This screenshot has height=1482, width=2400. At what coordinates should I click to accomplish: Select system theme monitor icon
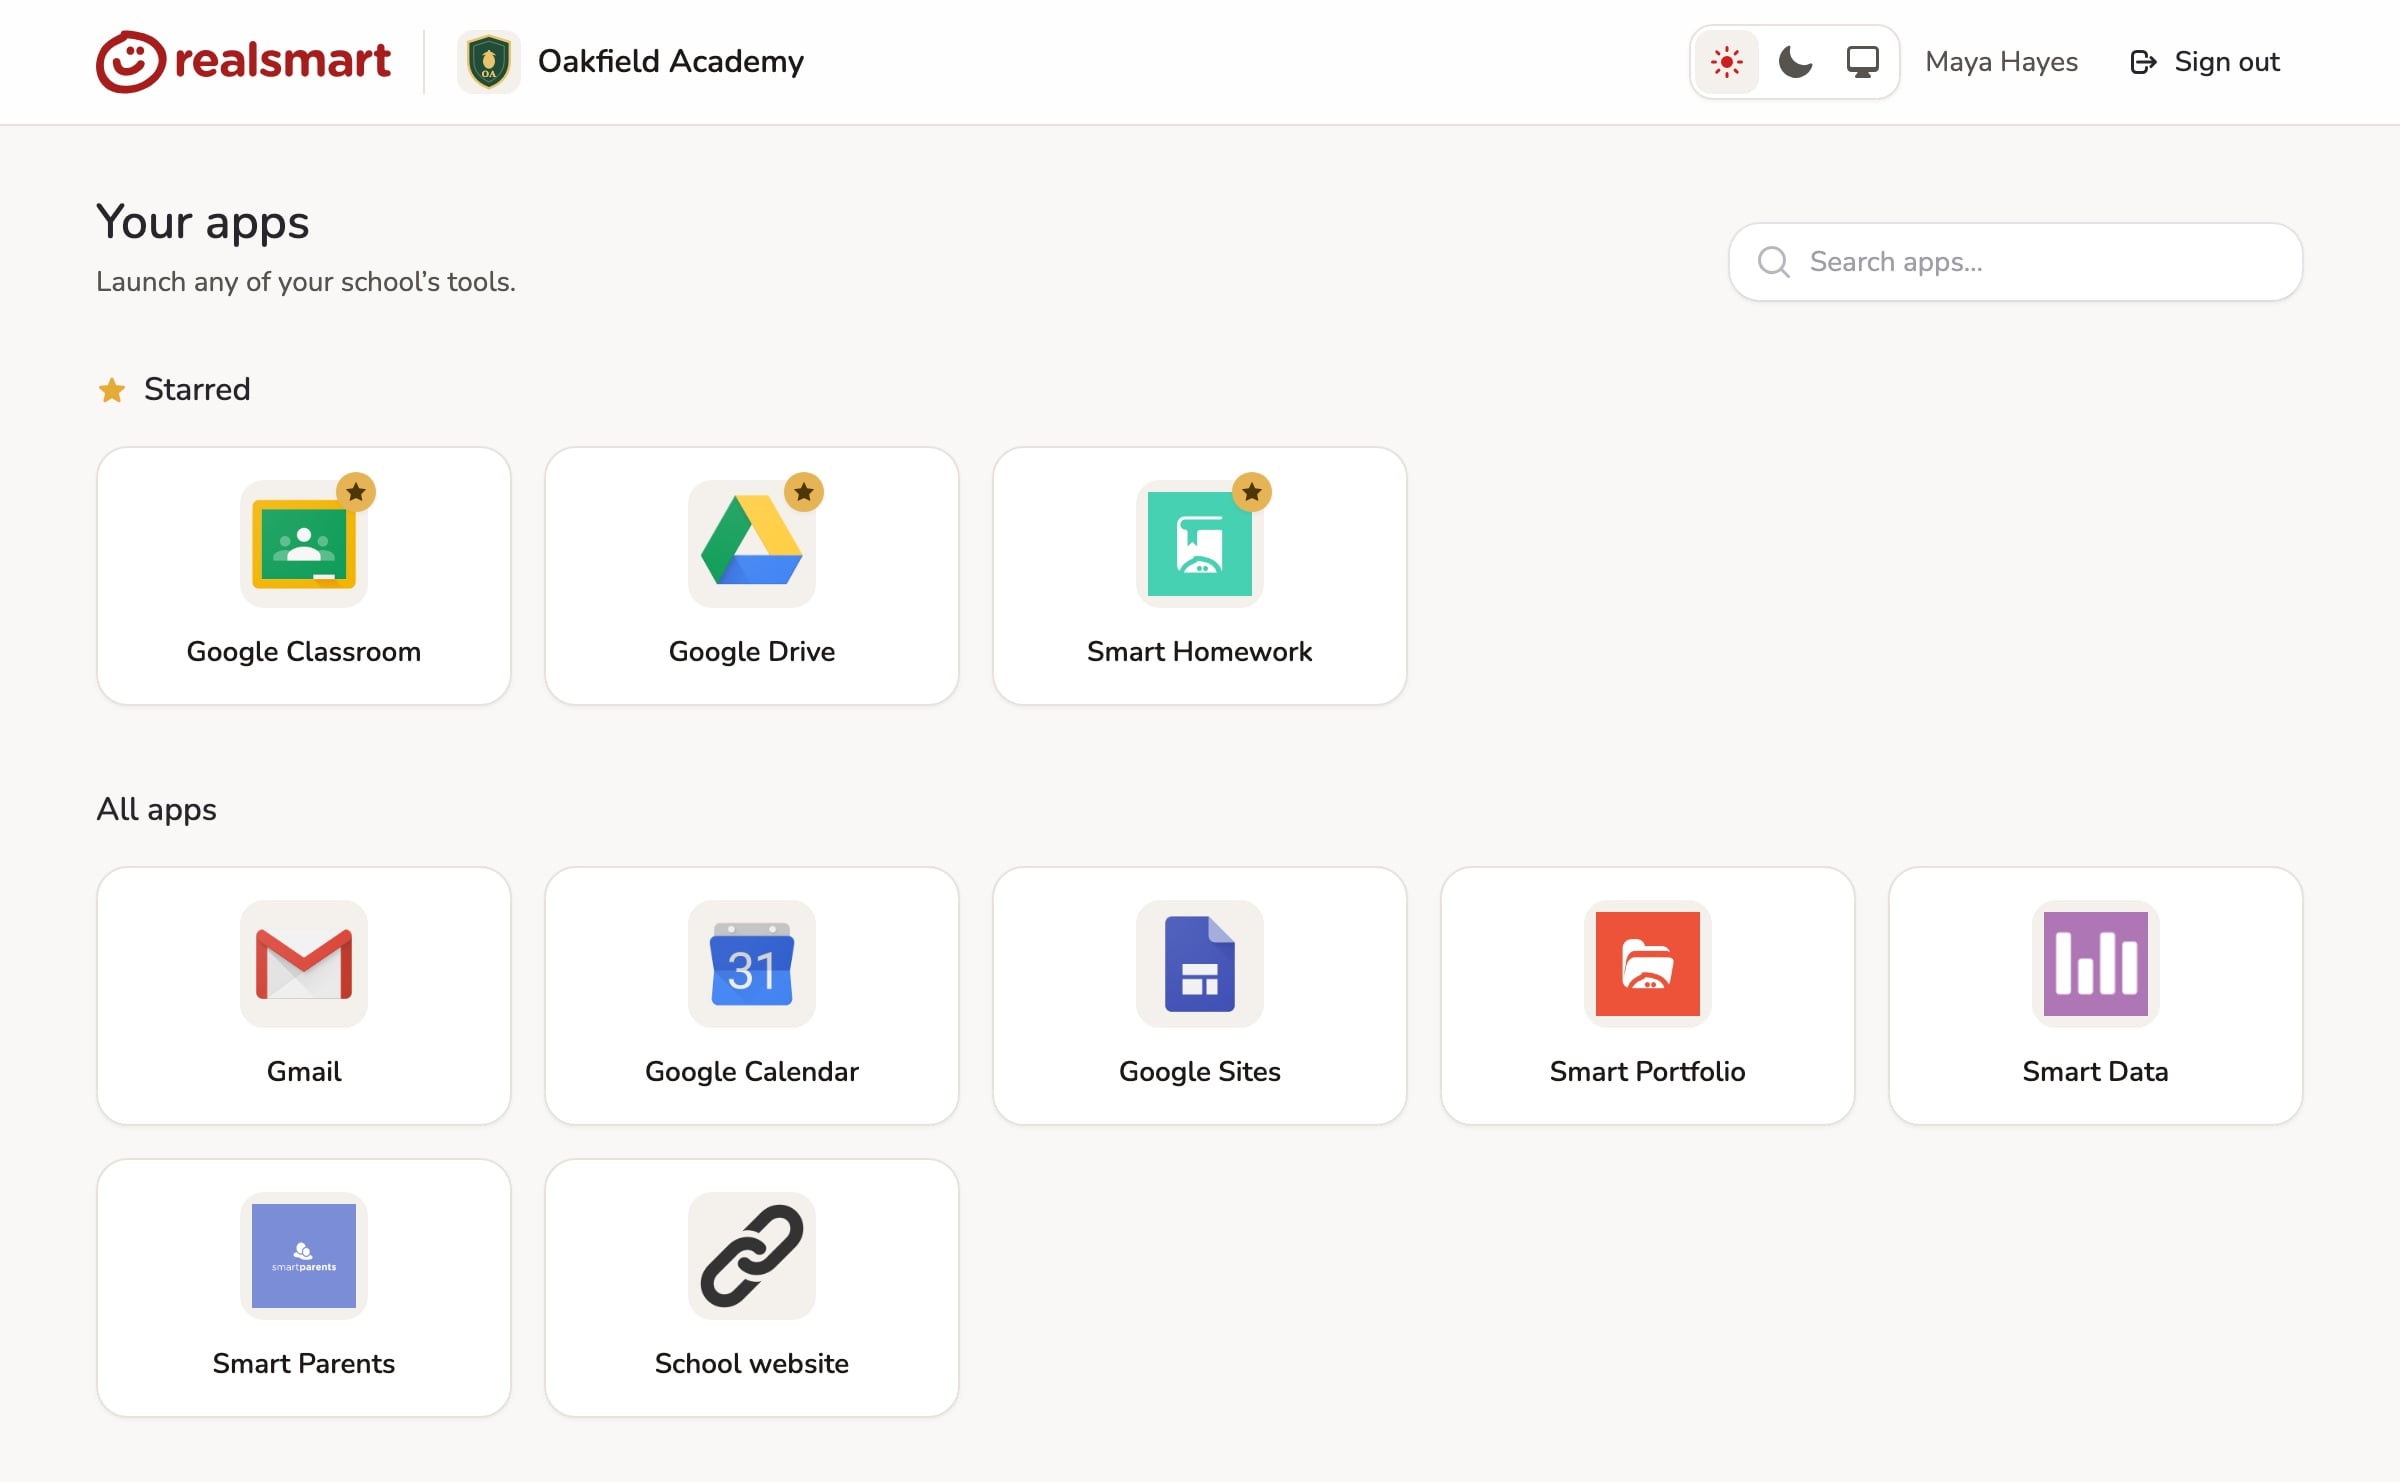(x=1862, y=62)
